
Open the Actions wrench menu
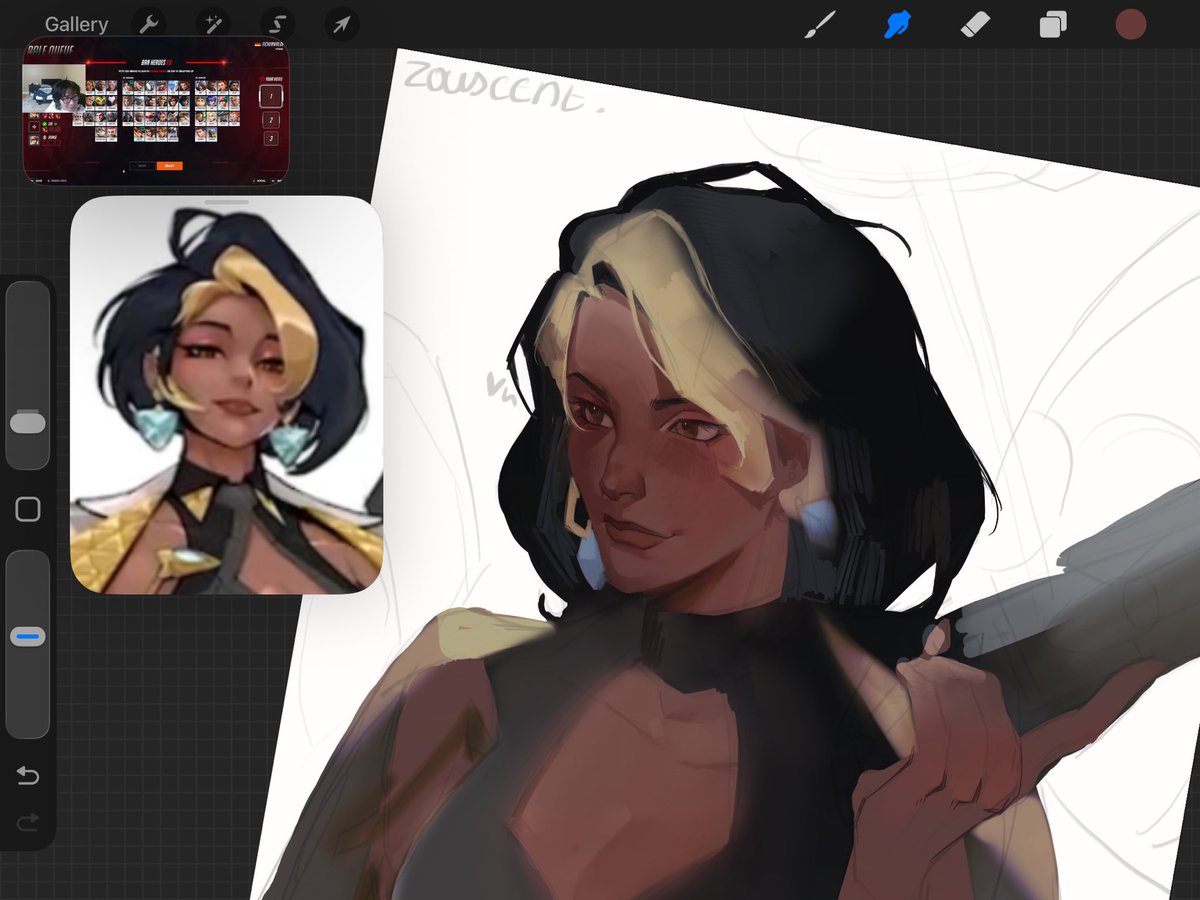coord(149,24)
